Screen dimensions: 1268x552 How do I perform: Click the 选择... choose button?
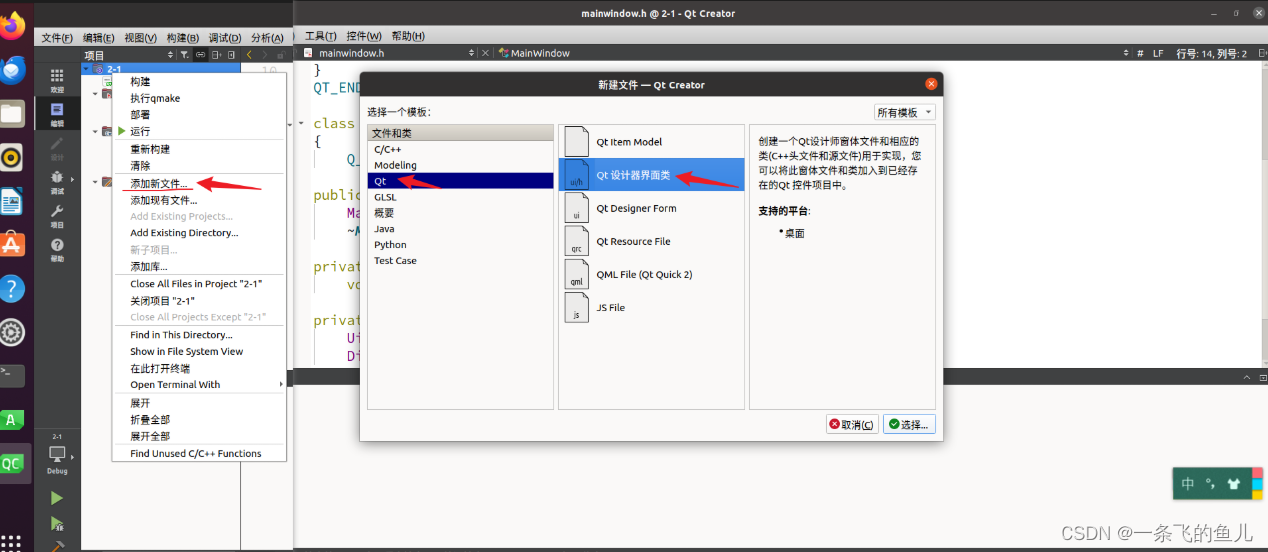coord(909,424)
